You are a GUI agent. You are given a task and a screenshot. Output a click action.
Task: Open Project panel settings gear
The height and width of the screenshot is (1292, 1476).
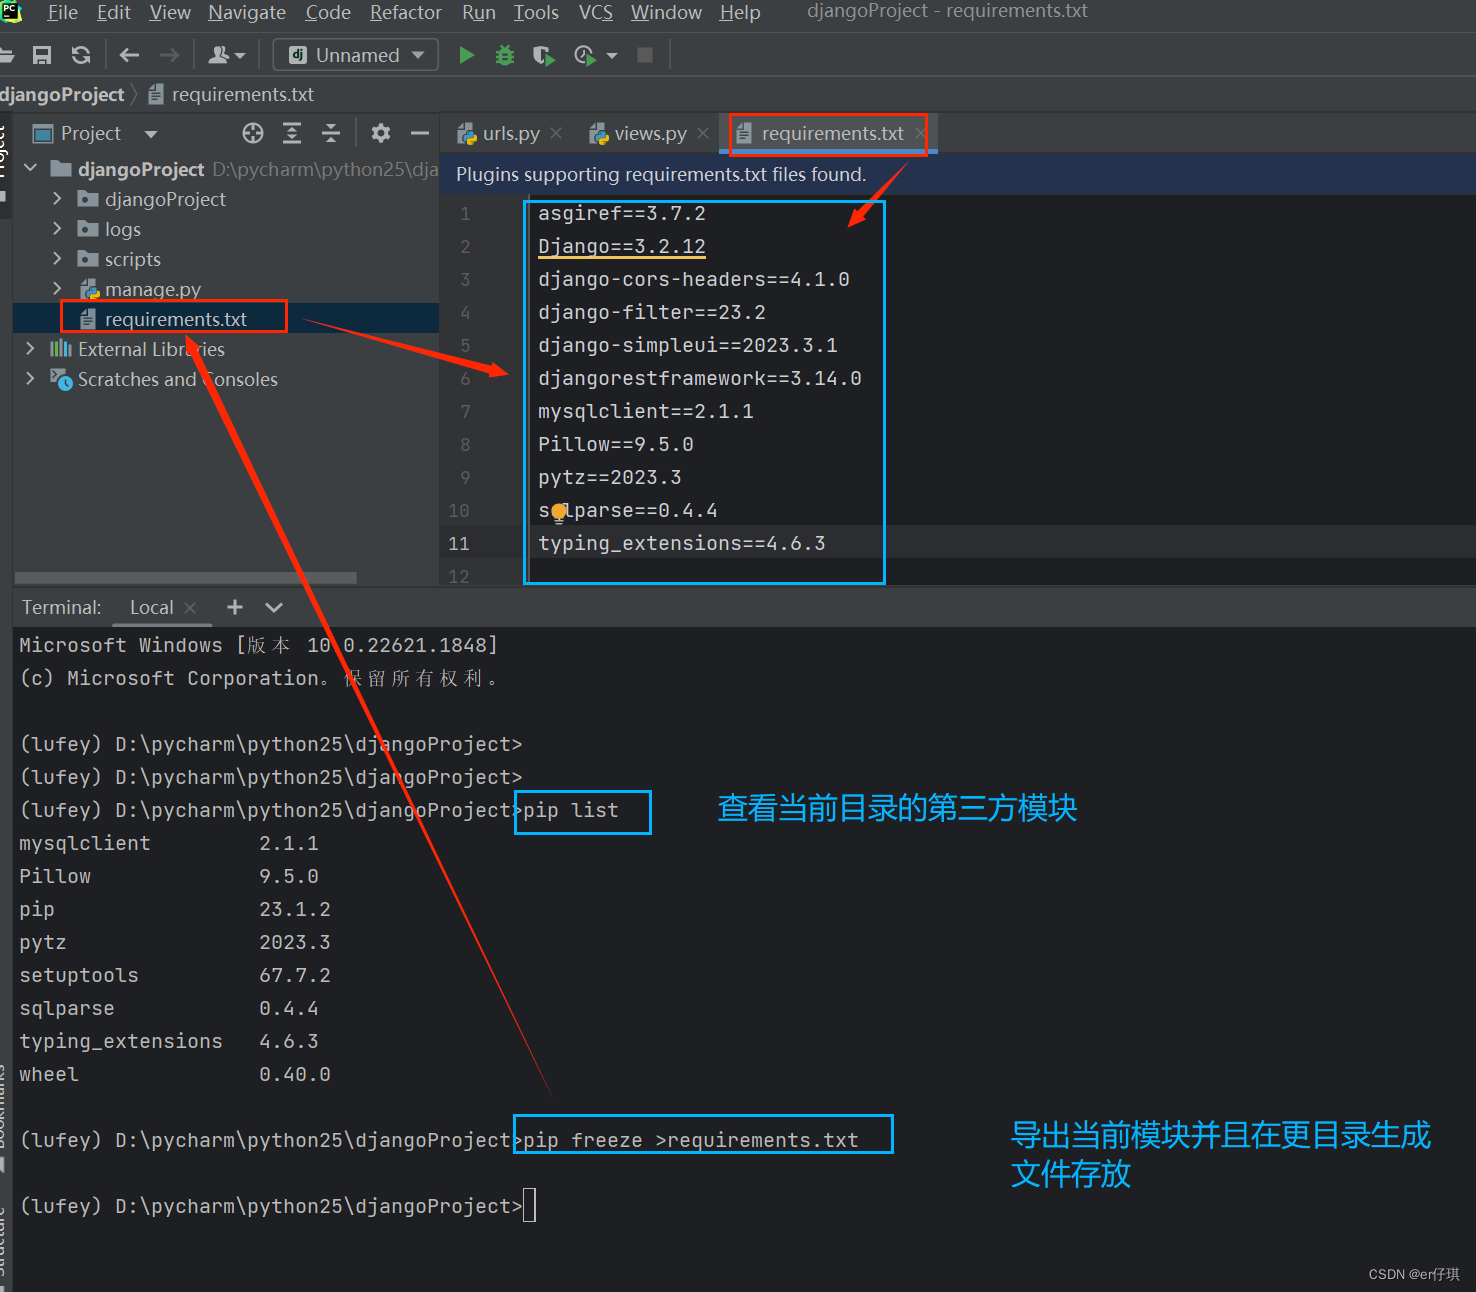[381, 133]
